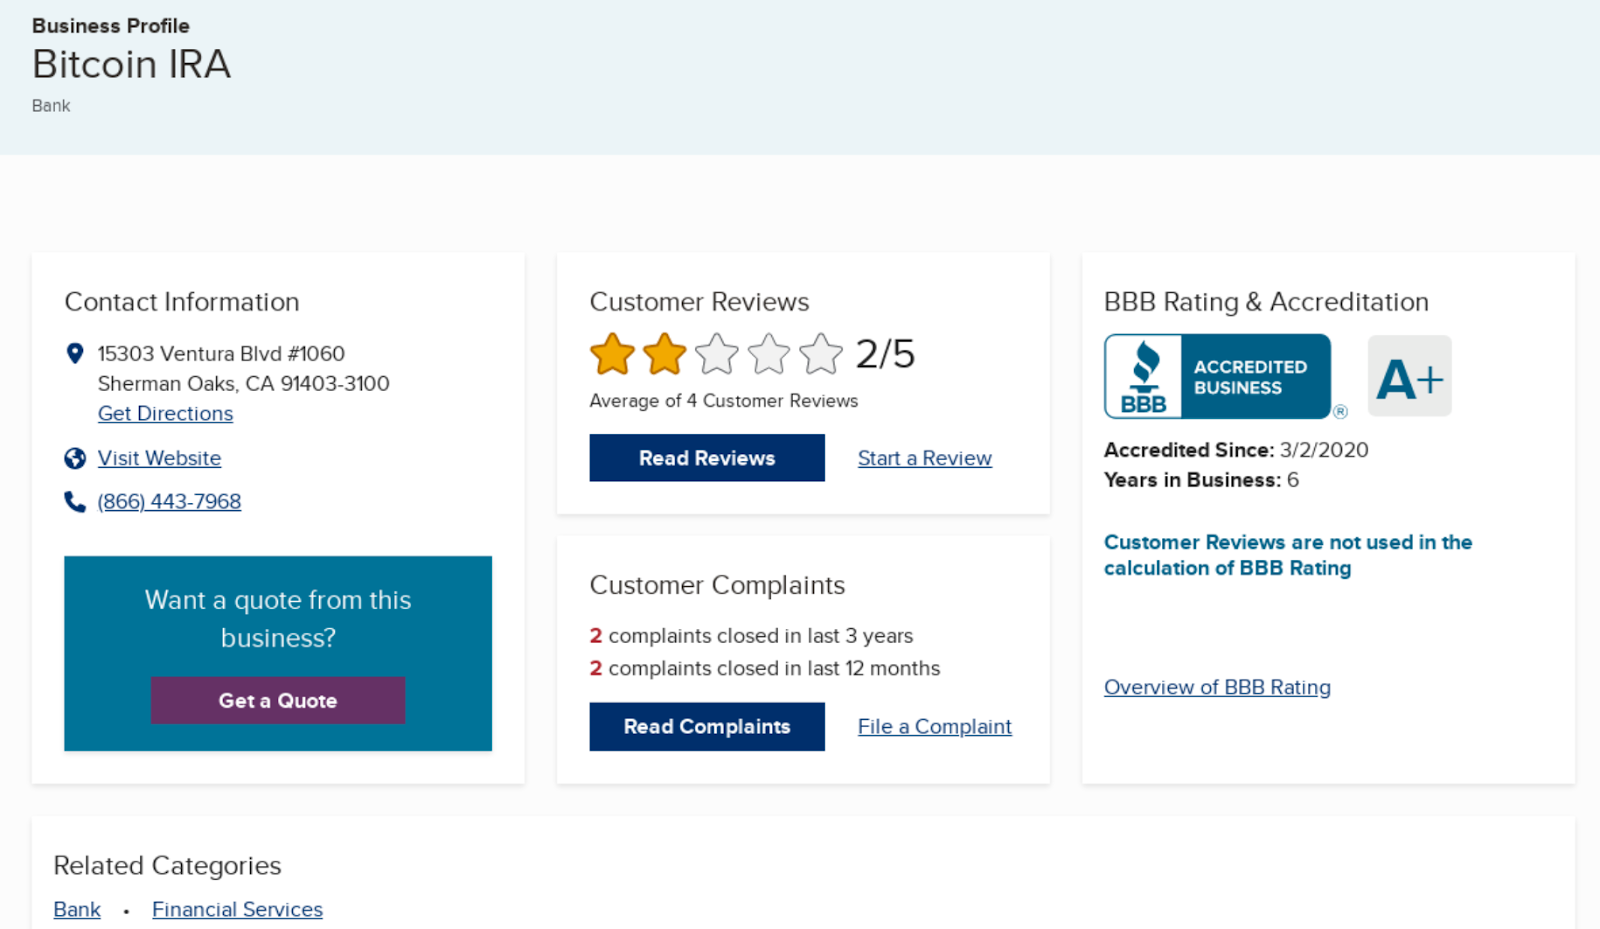Click the Sherman Oaks, CA 91403-3100 line
The width and height of the screenshot is (1600, 929).
244,383
